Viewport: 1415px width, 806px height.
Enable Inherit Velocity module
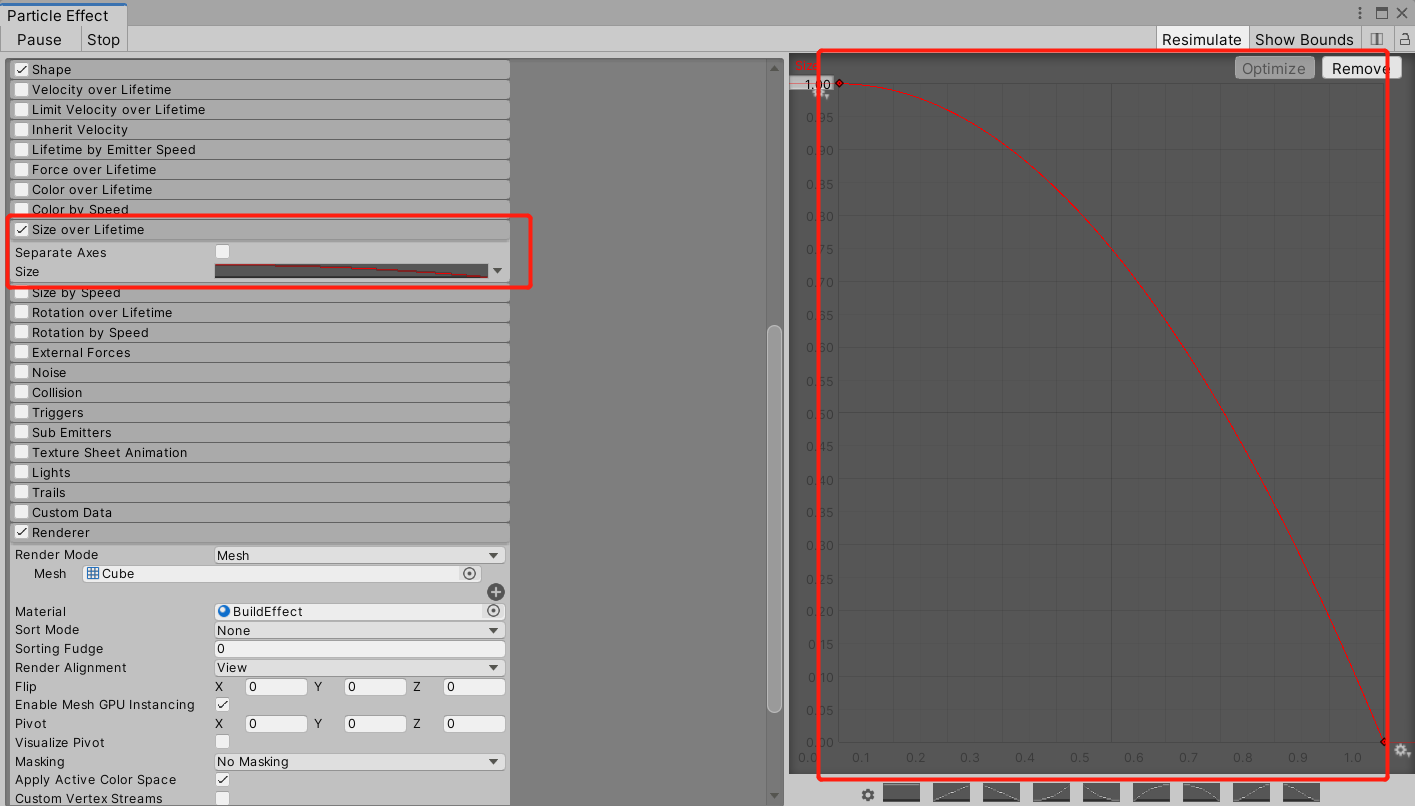click(x=21, y=129)
